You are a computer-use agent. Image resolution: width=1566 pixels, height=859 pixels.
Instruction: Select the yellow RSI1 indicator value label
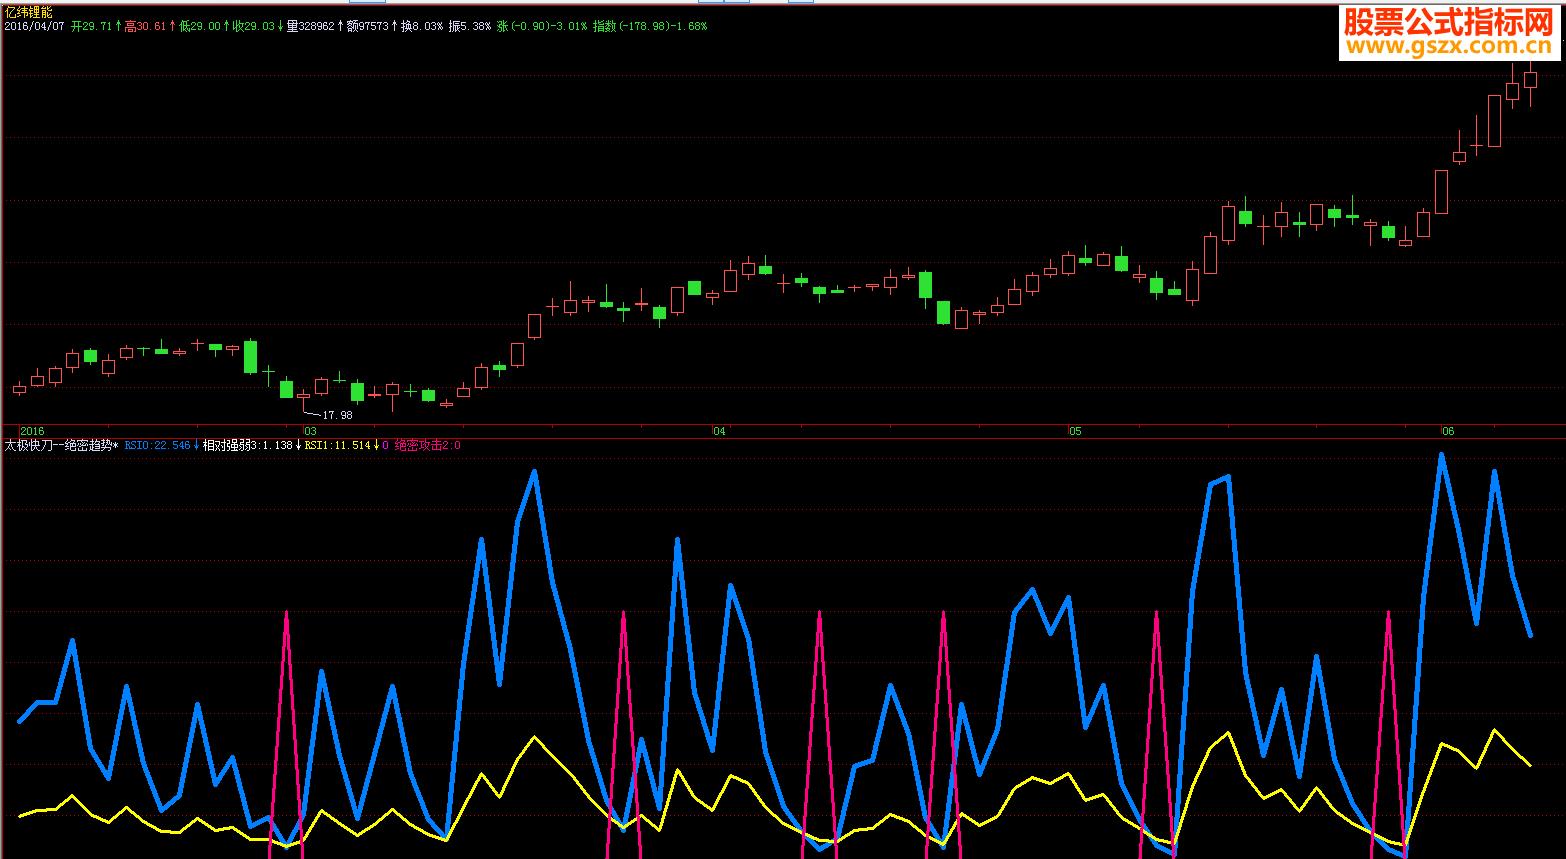point(339,445)
